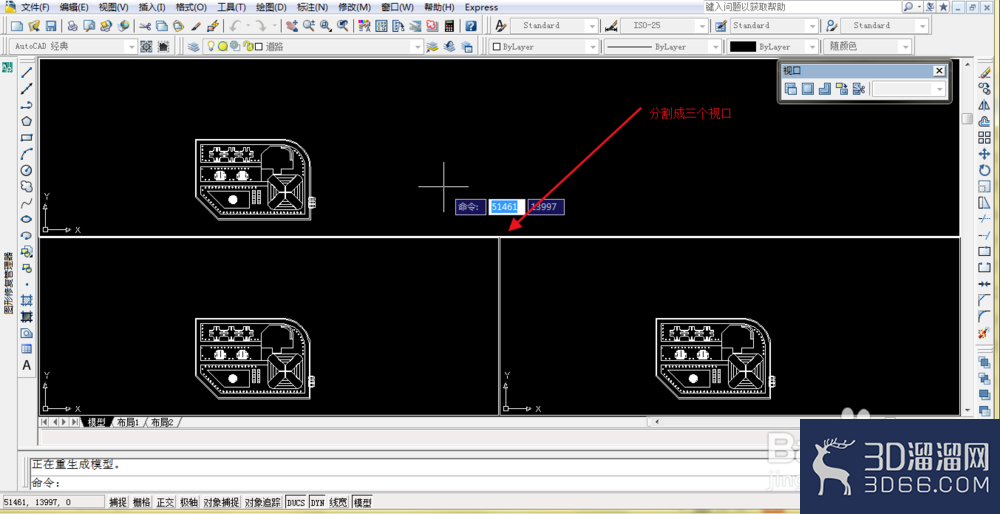Close the 视口 floating toolbar
The height and width of the screenshot is (514, 1000).
point(939,71)
